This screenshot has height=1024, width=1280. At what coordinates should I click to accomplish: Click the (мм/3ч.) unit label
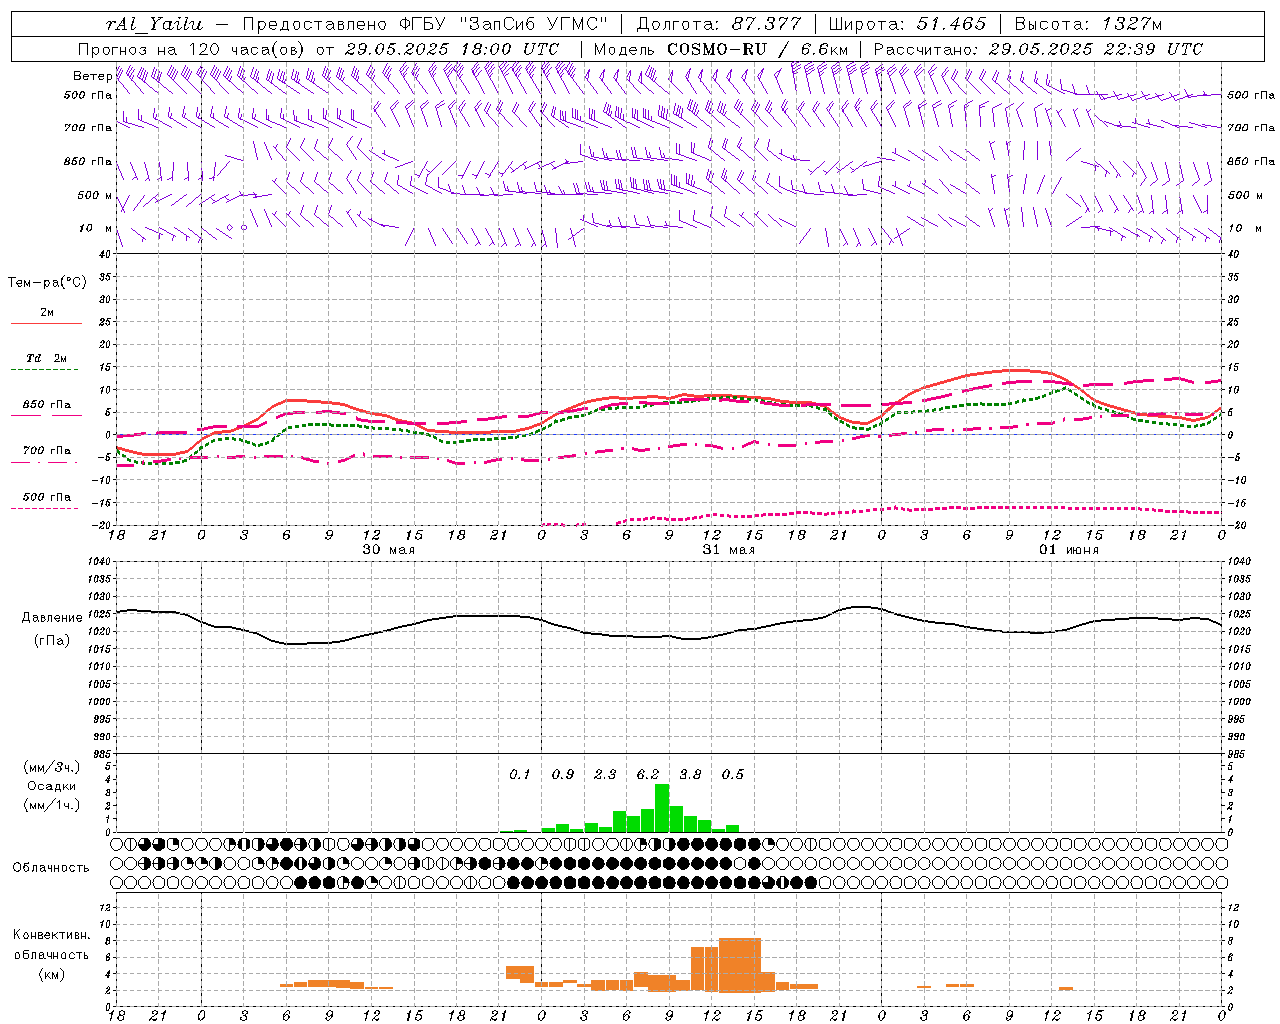coord(52,767)
